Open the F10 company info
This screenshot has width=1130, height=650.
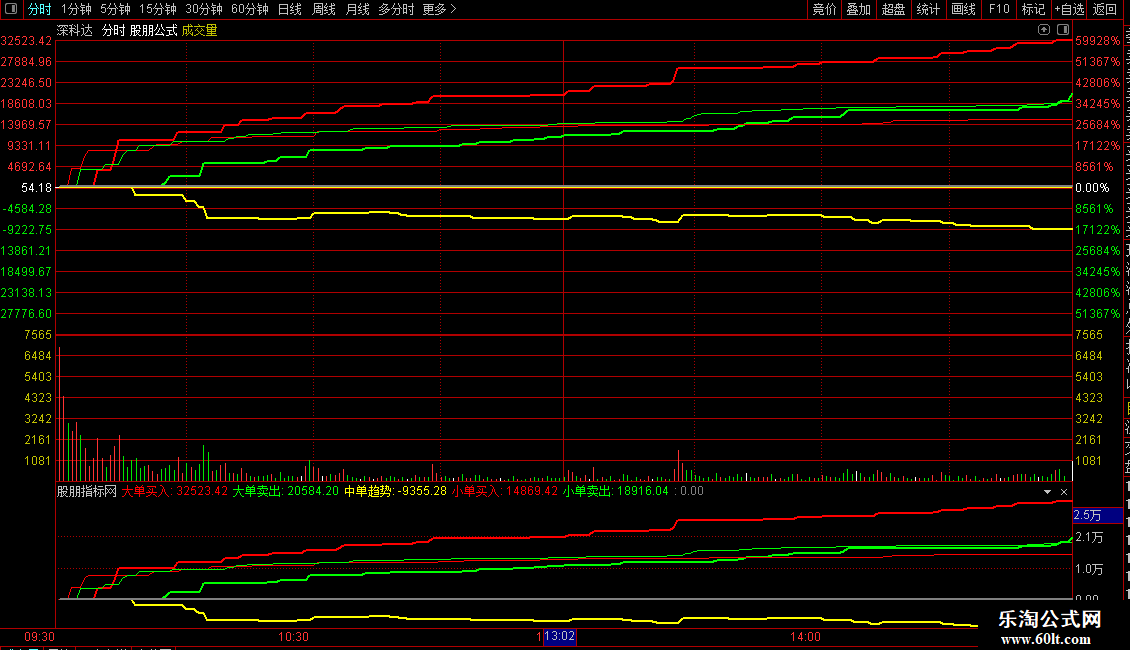[999, 9]
